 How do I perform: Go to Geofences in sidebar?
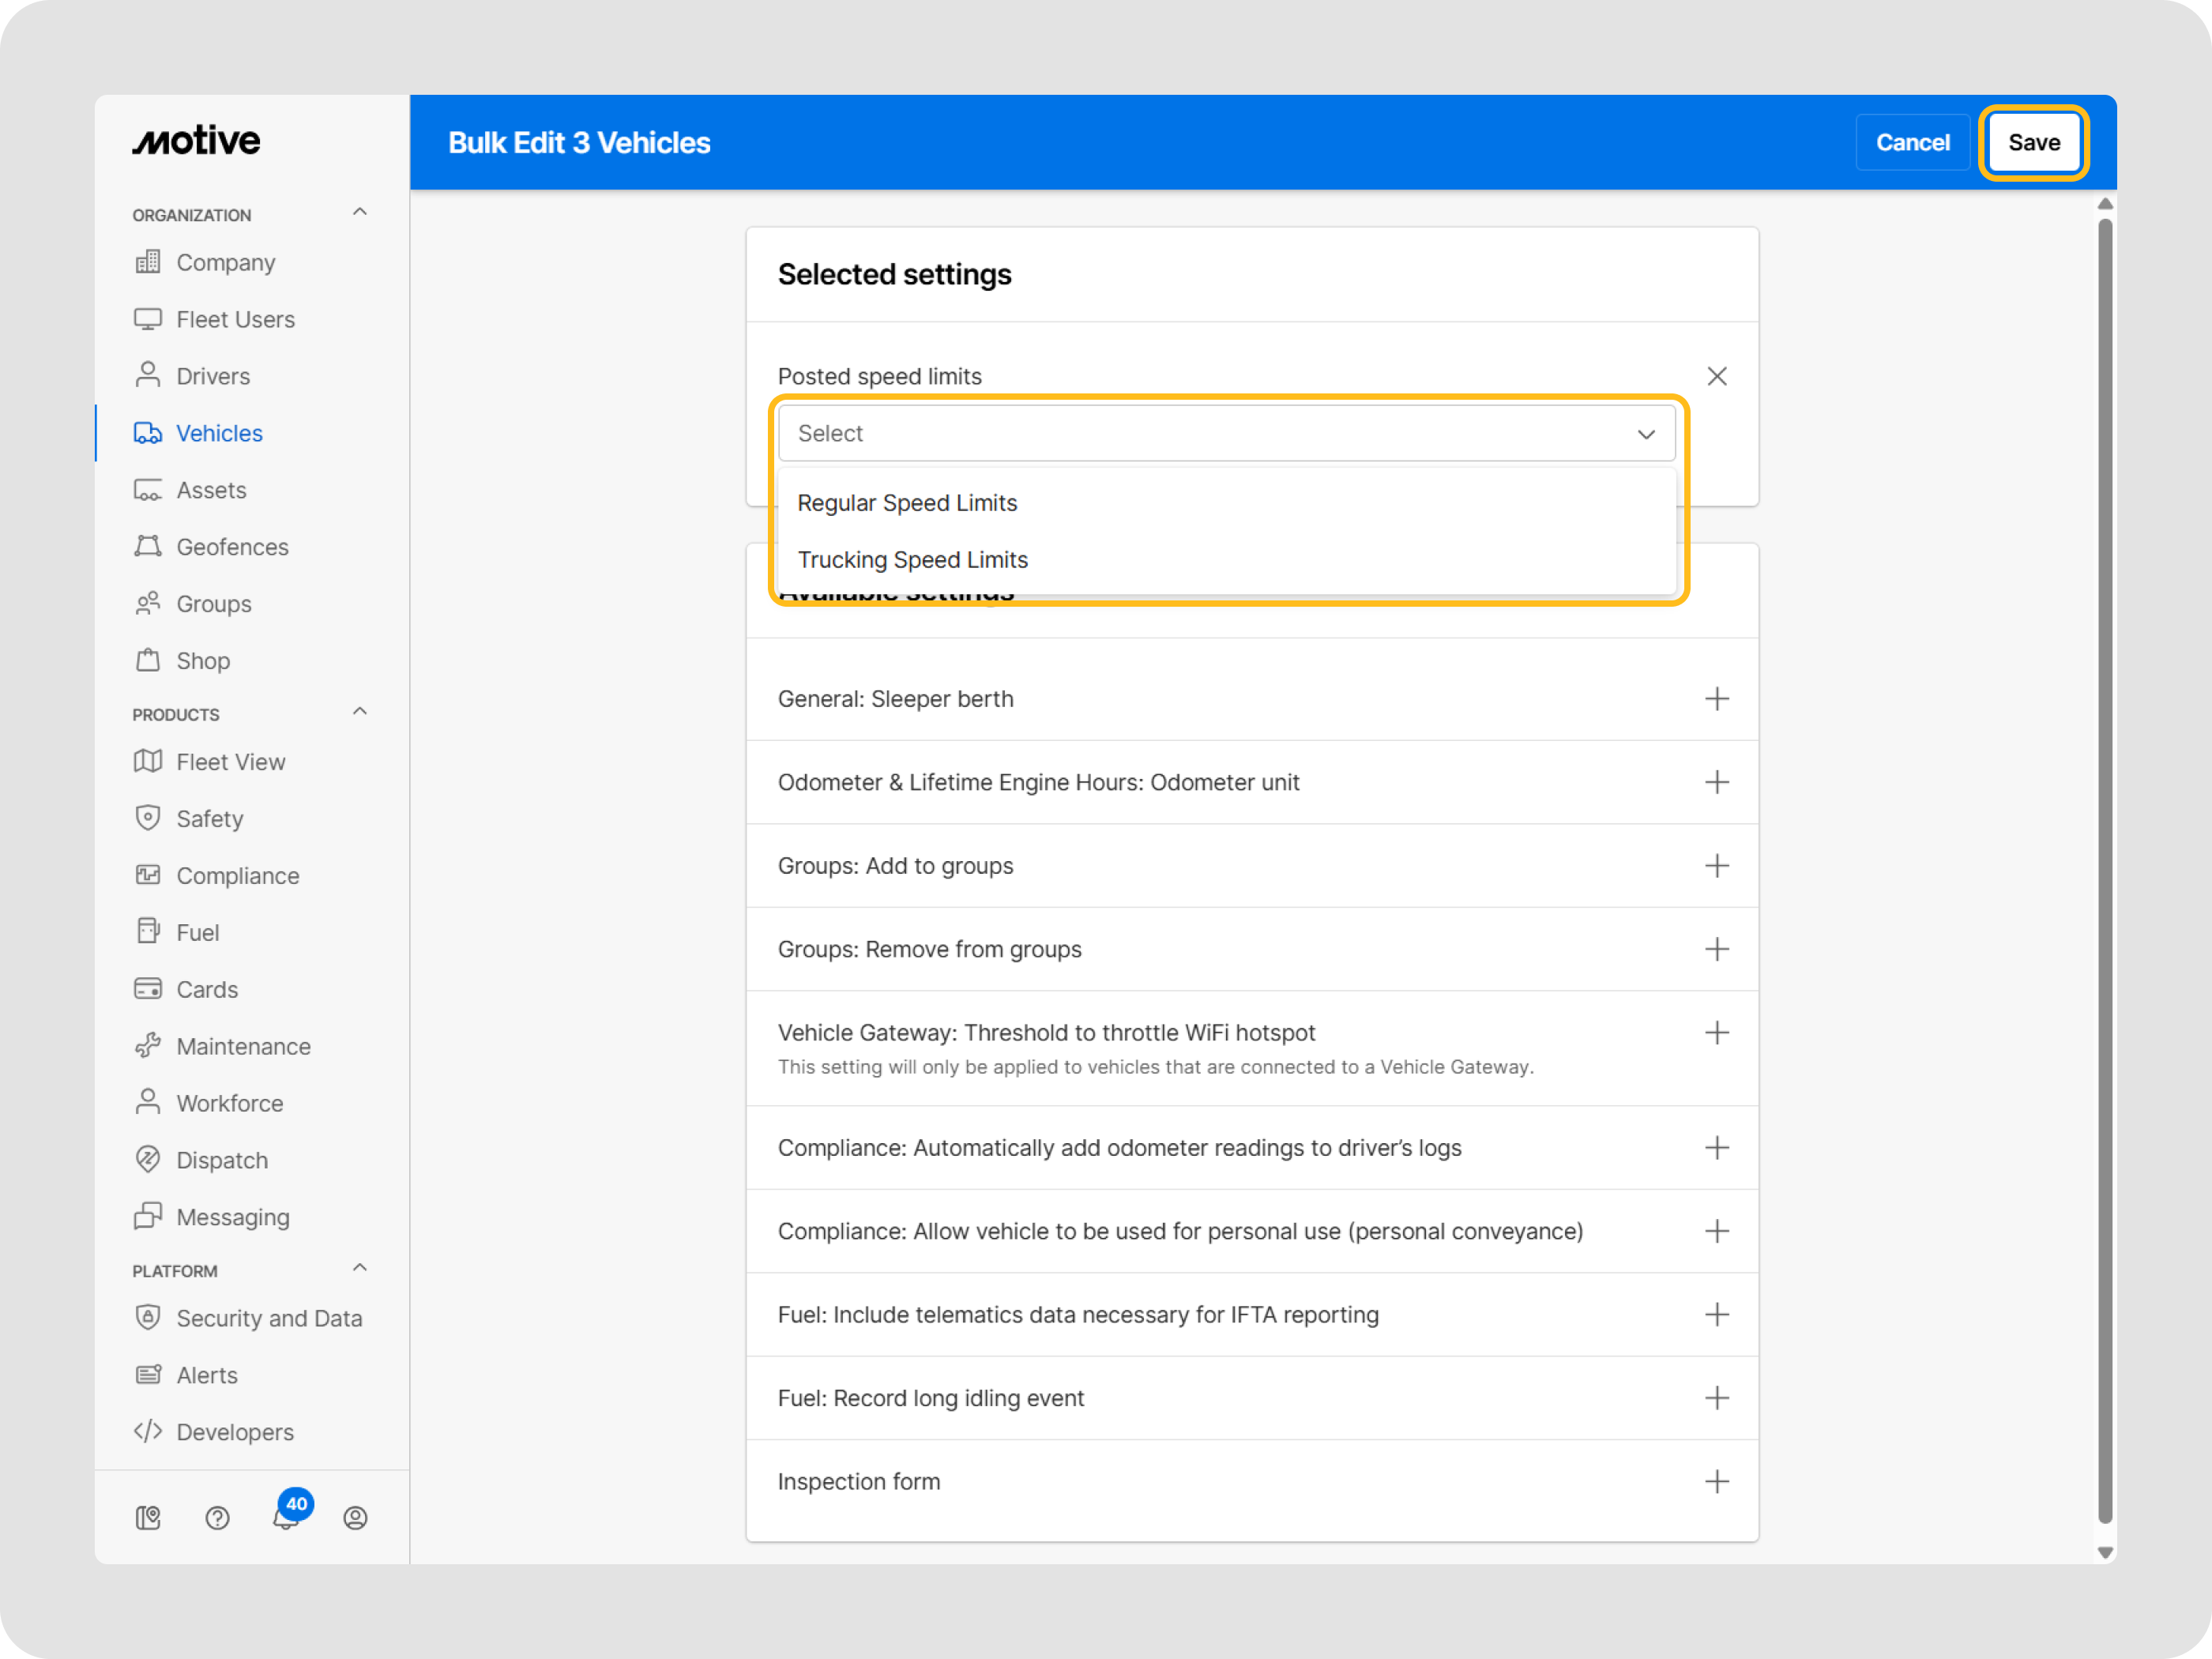[x=232, y=547]
